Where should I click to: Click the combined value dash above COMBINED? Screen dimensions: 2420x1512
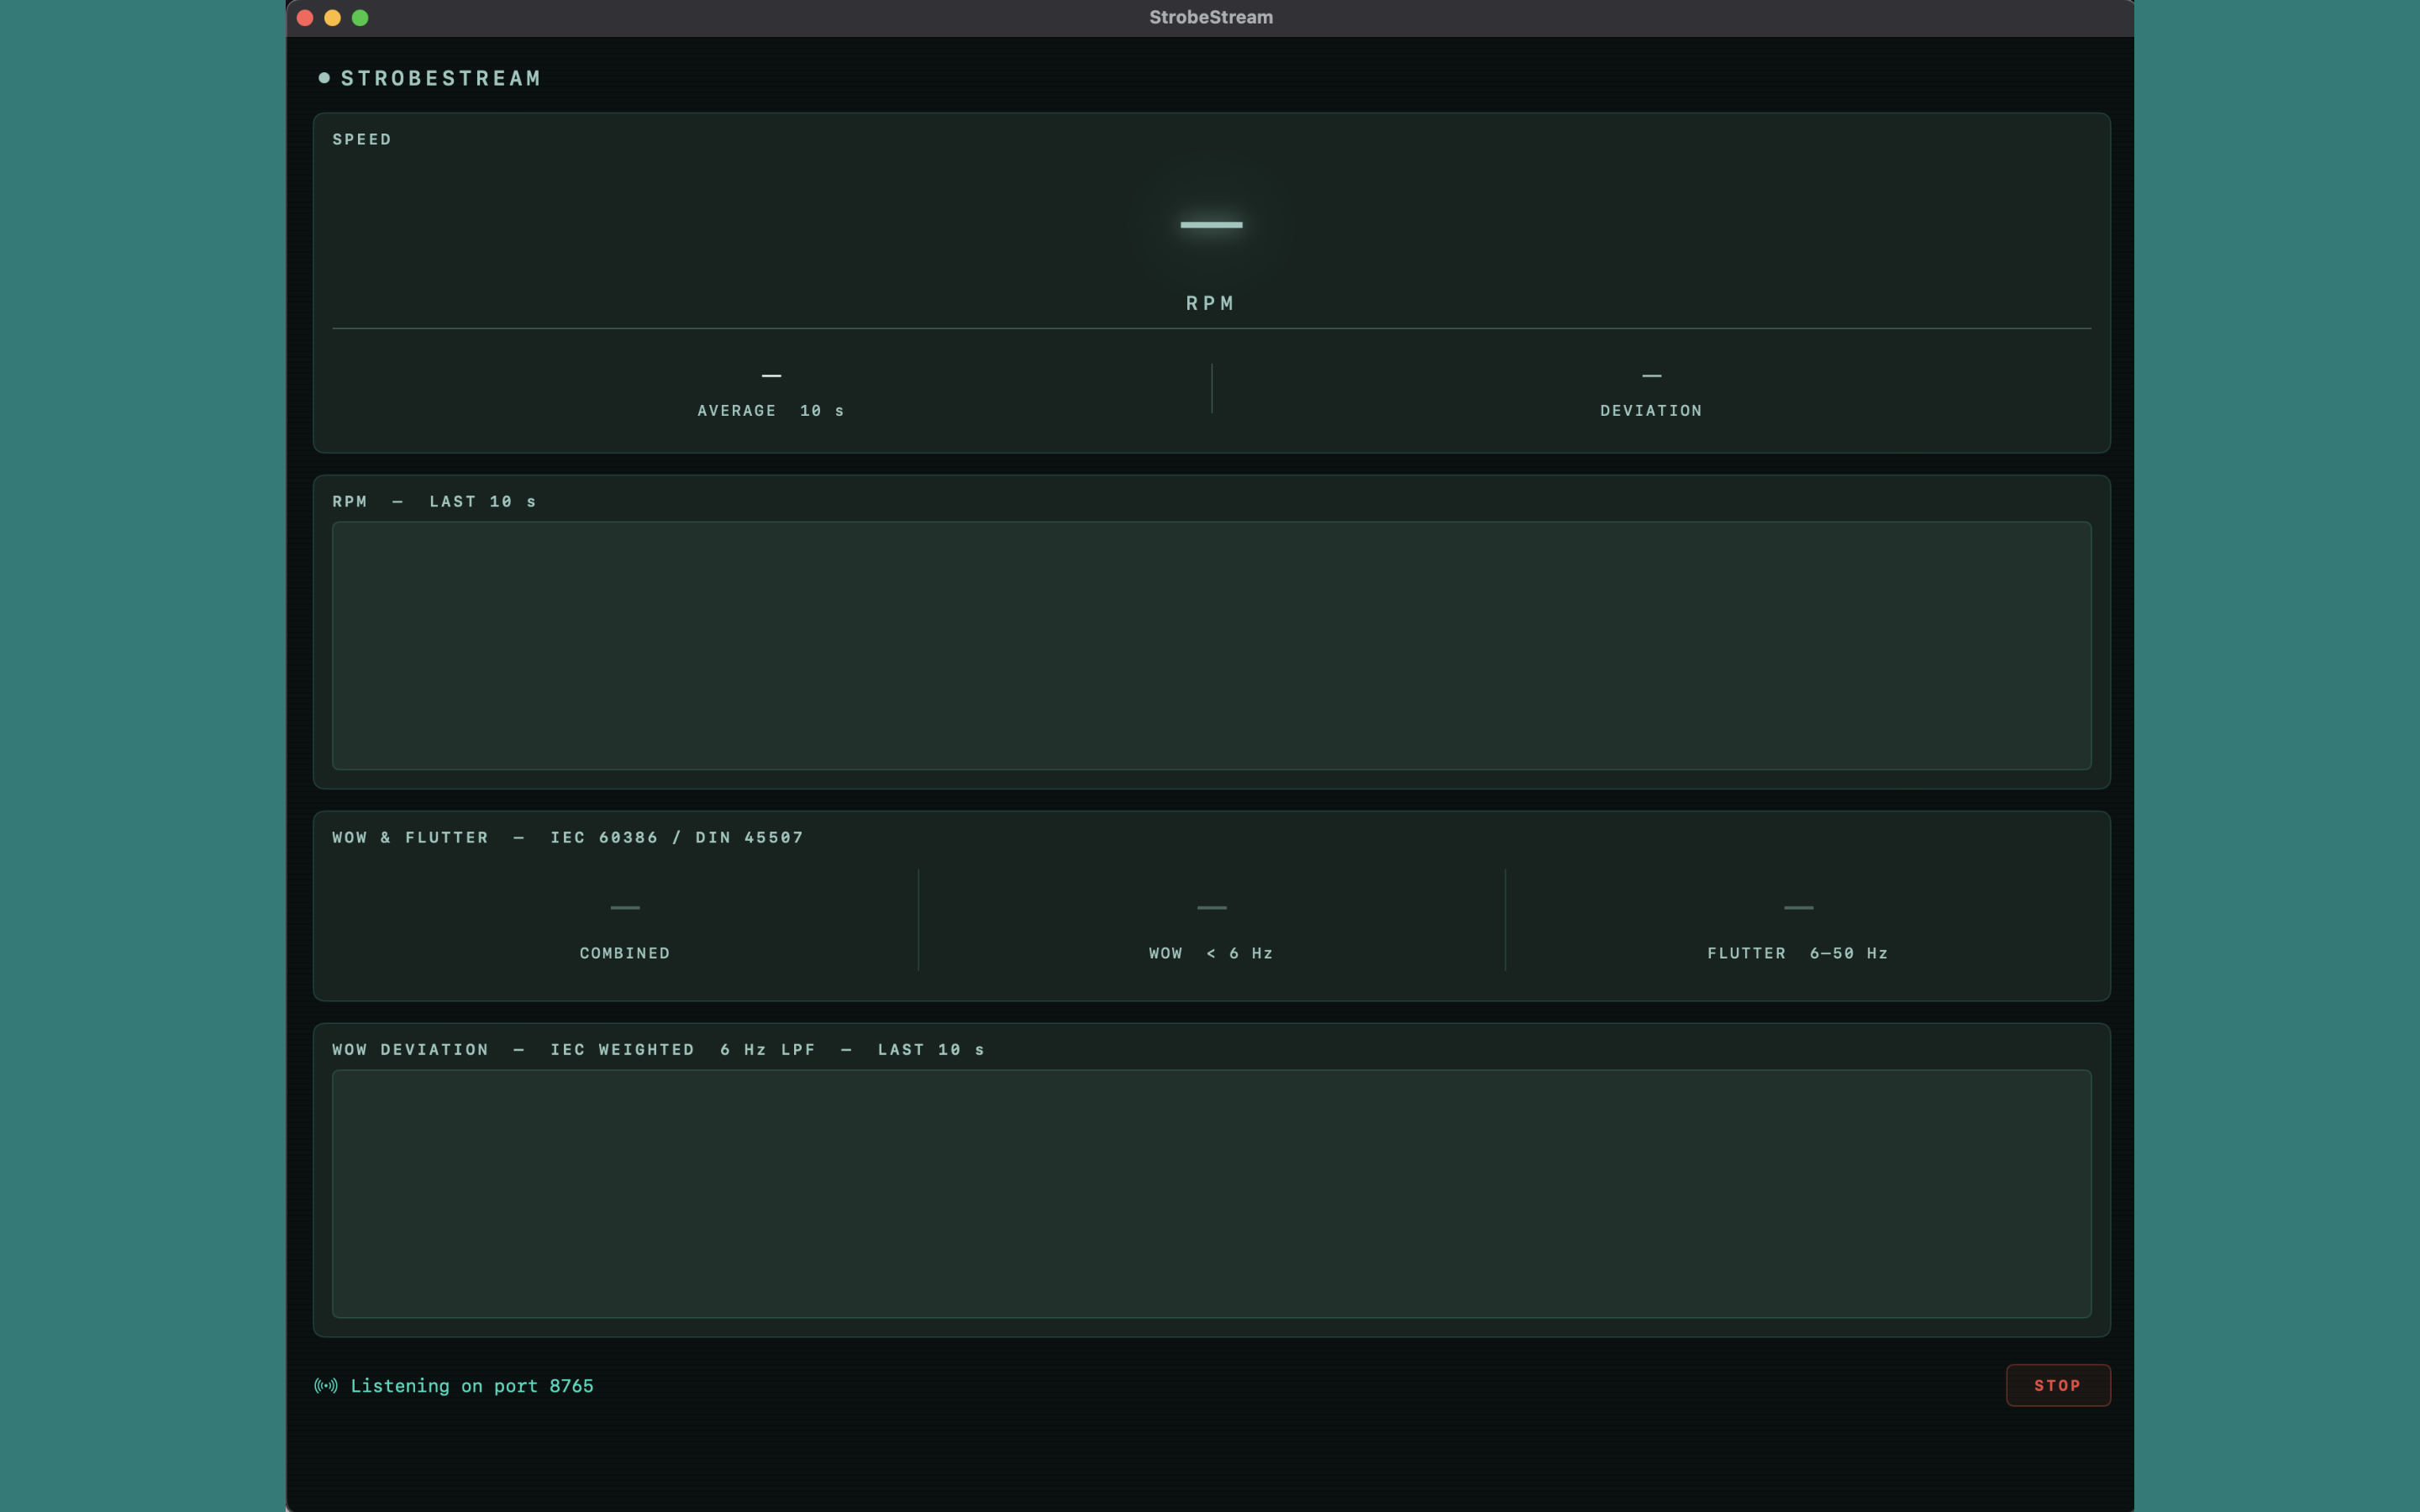pos(625,908)
